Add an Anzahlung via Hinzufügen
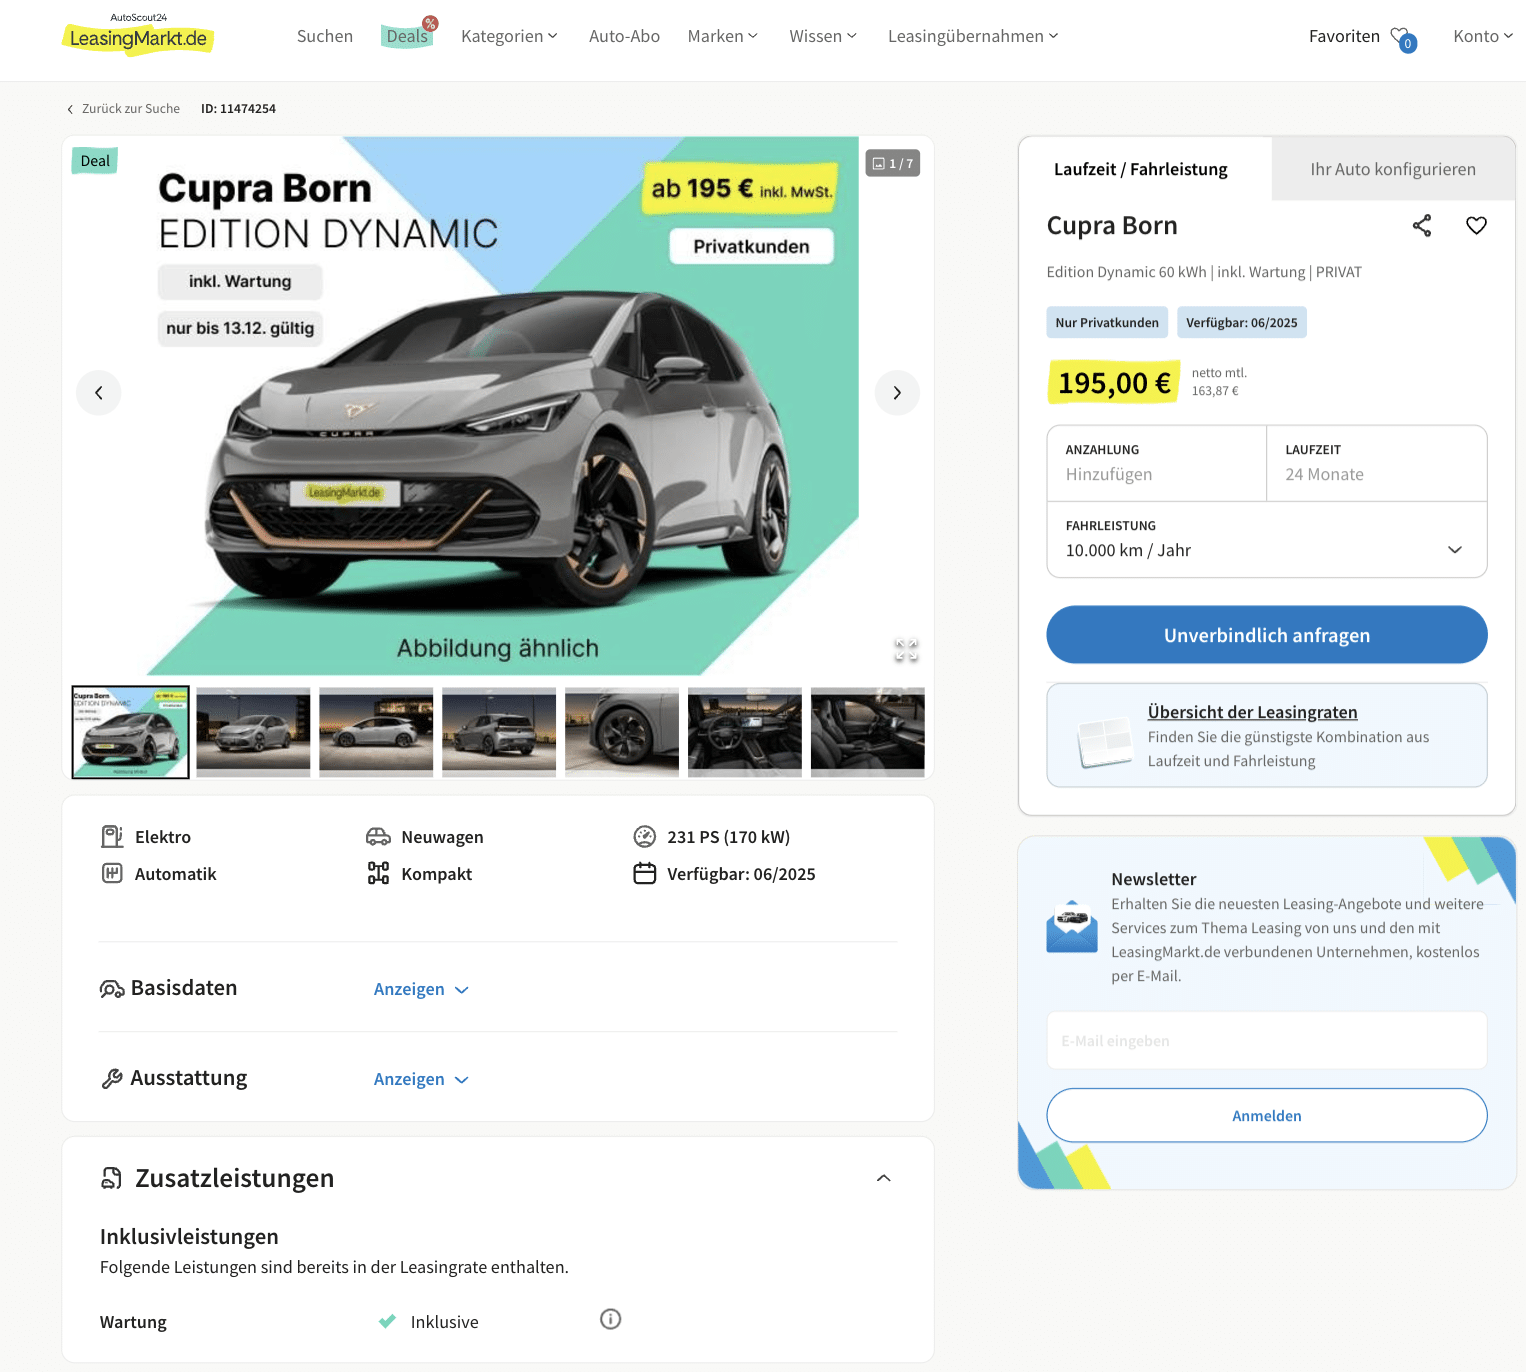Image resolution: width=1526 pixels, height=1372 pixels. [x=1156, y=464]
